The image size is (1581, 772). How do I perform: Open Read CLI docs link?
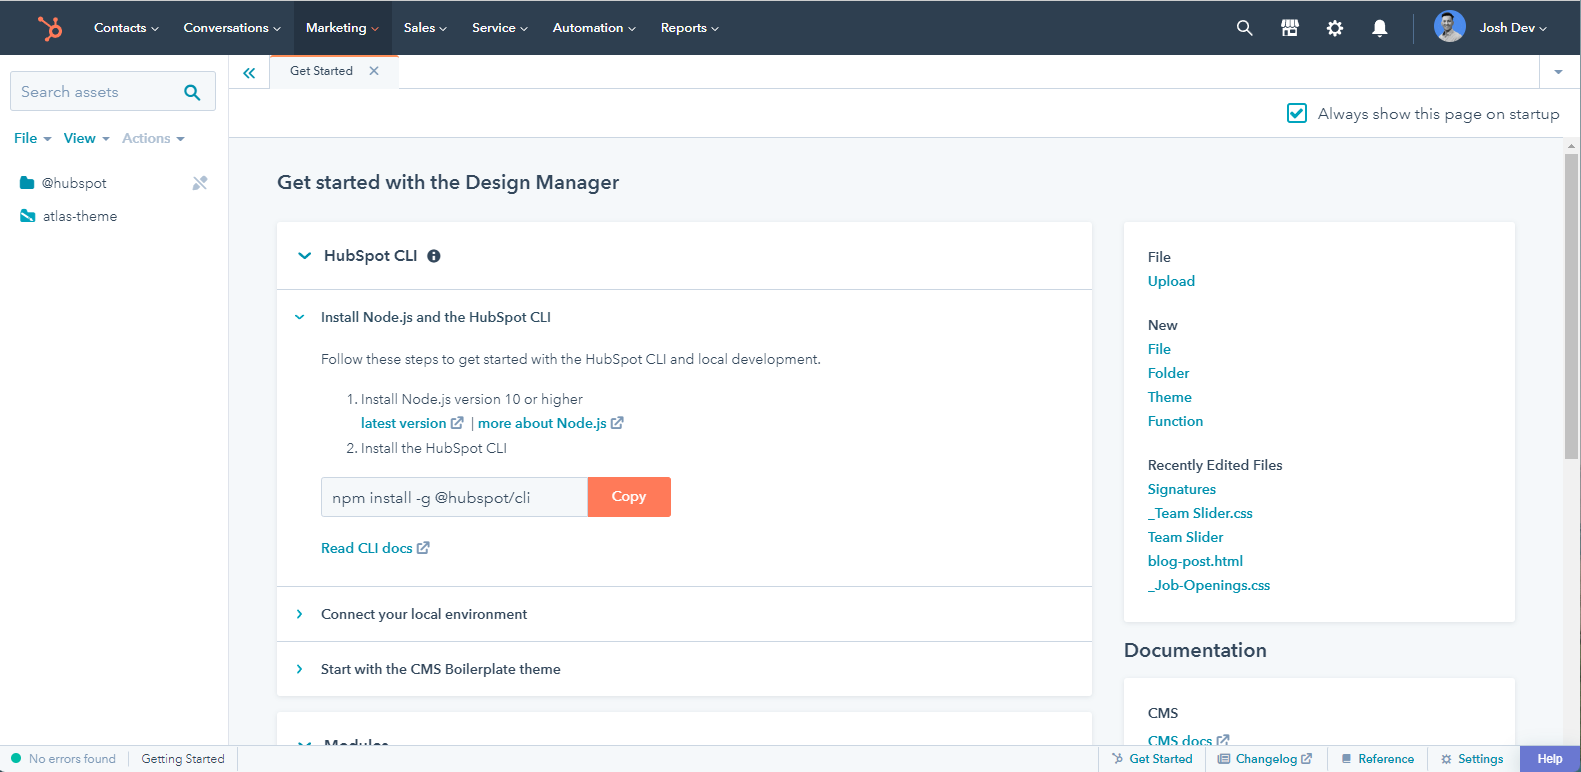pyautogui.click(x=366, y=548)
